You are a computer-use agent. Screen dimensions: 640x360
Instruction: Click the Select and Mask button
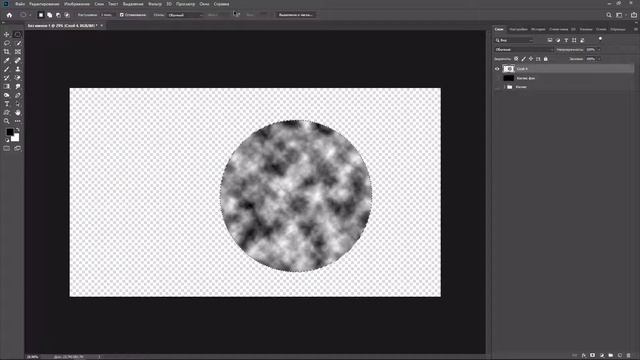point(296,15)
